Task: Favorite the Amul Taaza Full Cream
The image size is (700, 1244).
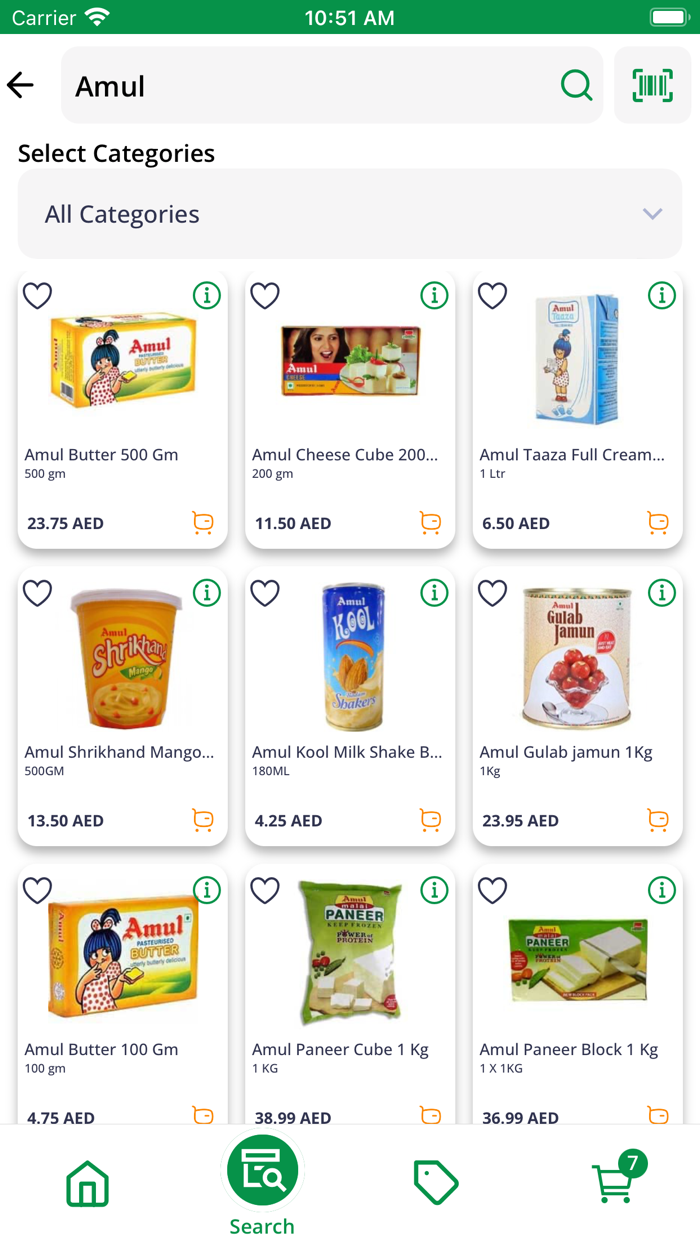Action: [x=492, y=296]
